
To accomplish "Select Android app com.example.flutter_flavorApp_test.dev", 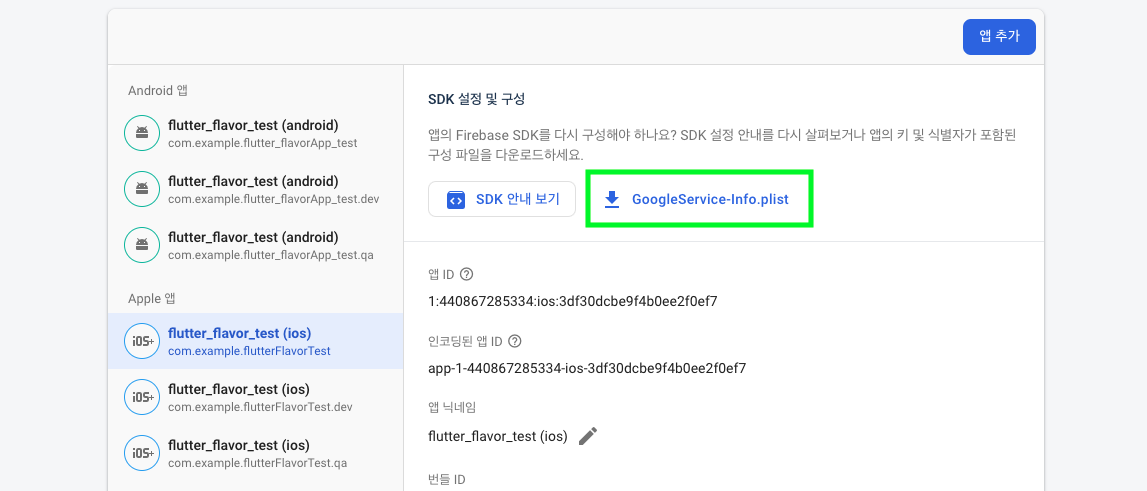I will coord(255,190).
